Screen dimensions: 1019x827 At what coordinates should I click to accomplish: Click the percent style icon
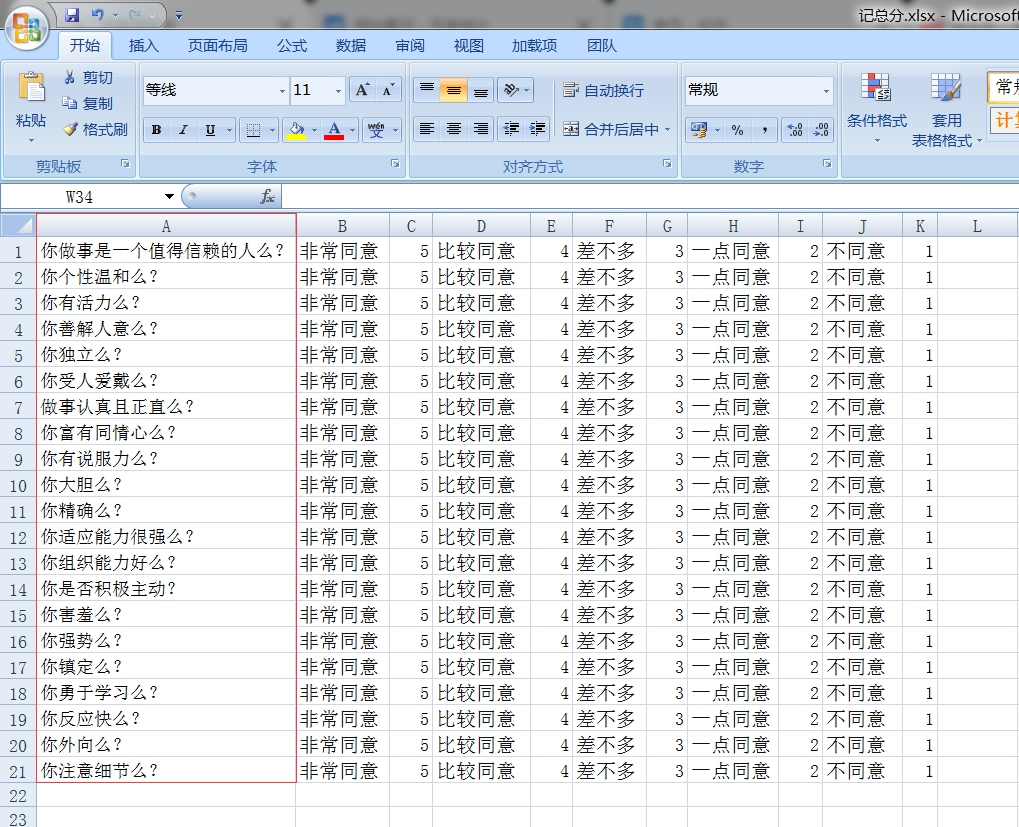tap(737, 130)
